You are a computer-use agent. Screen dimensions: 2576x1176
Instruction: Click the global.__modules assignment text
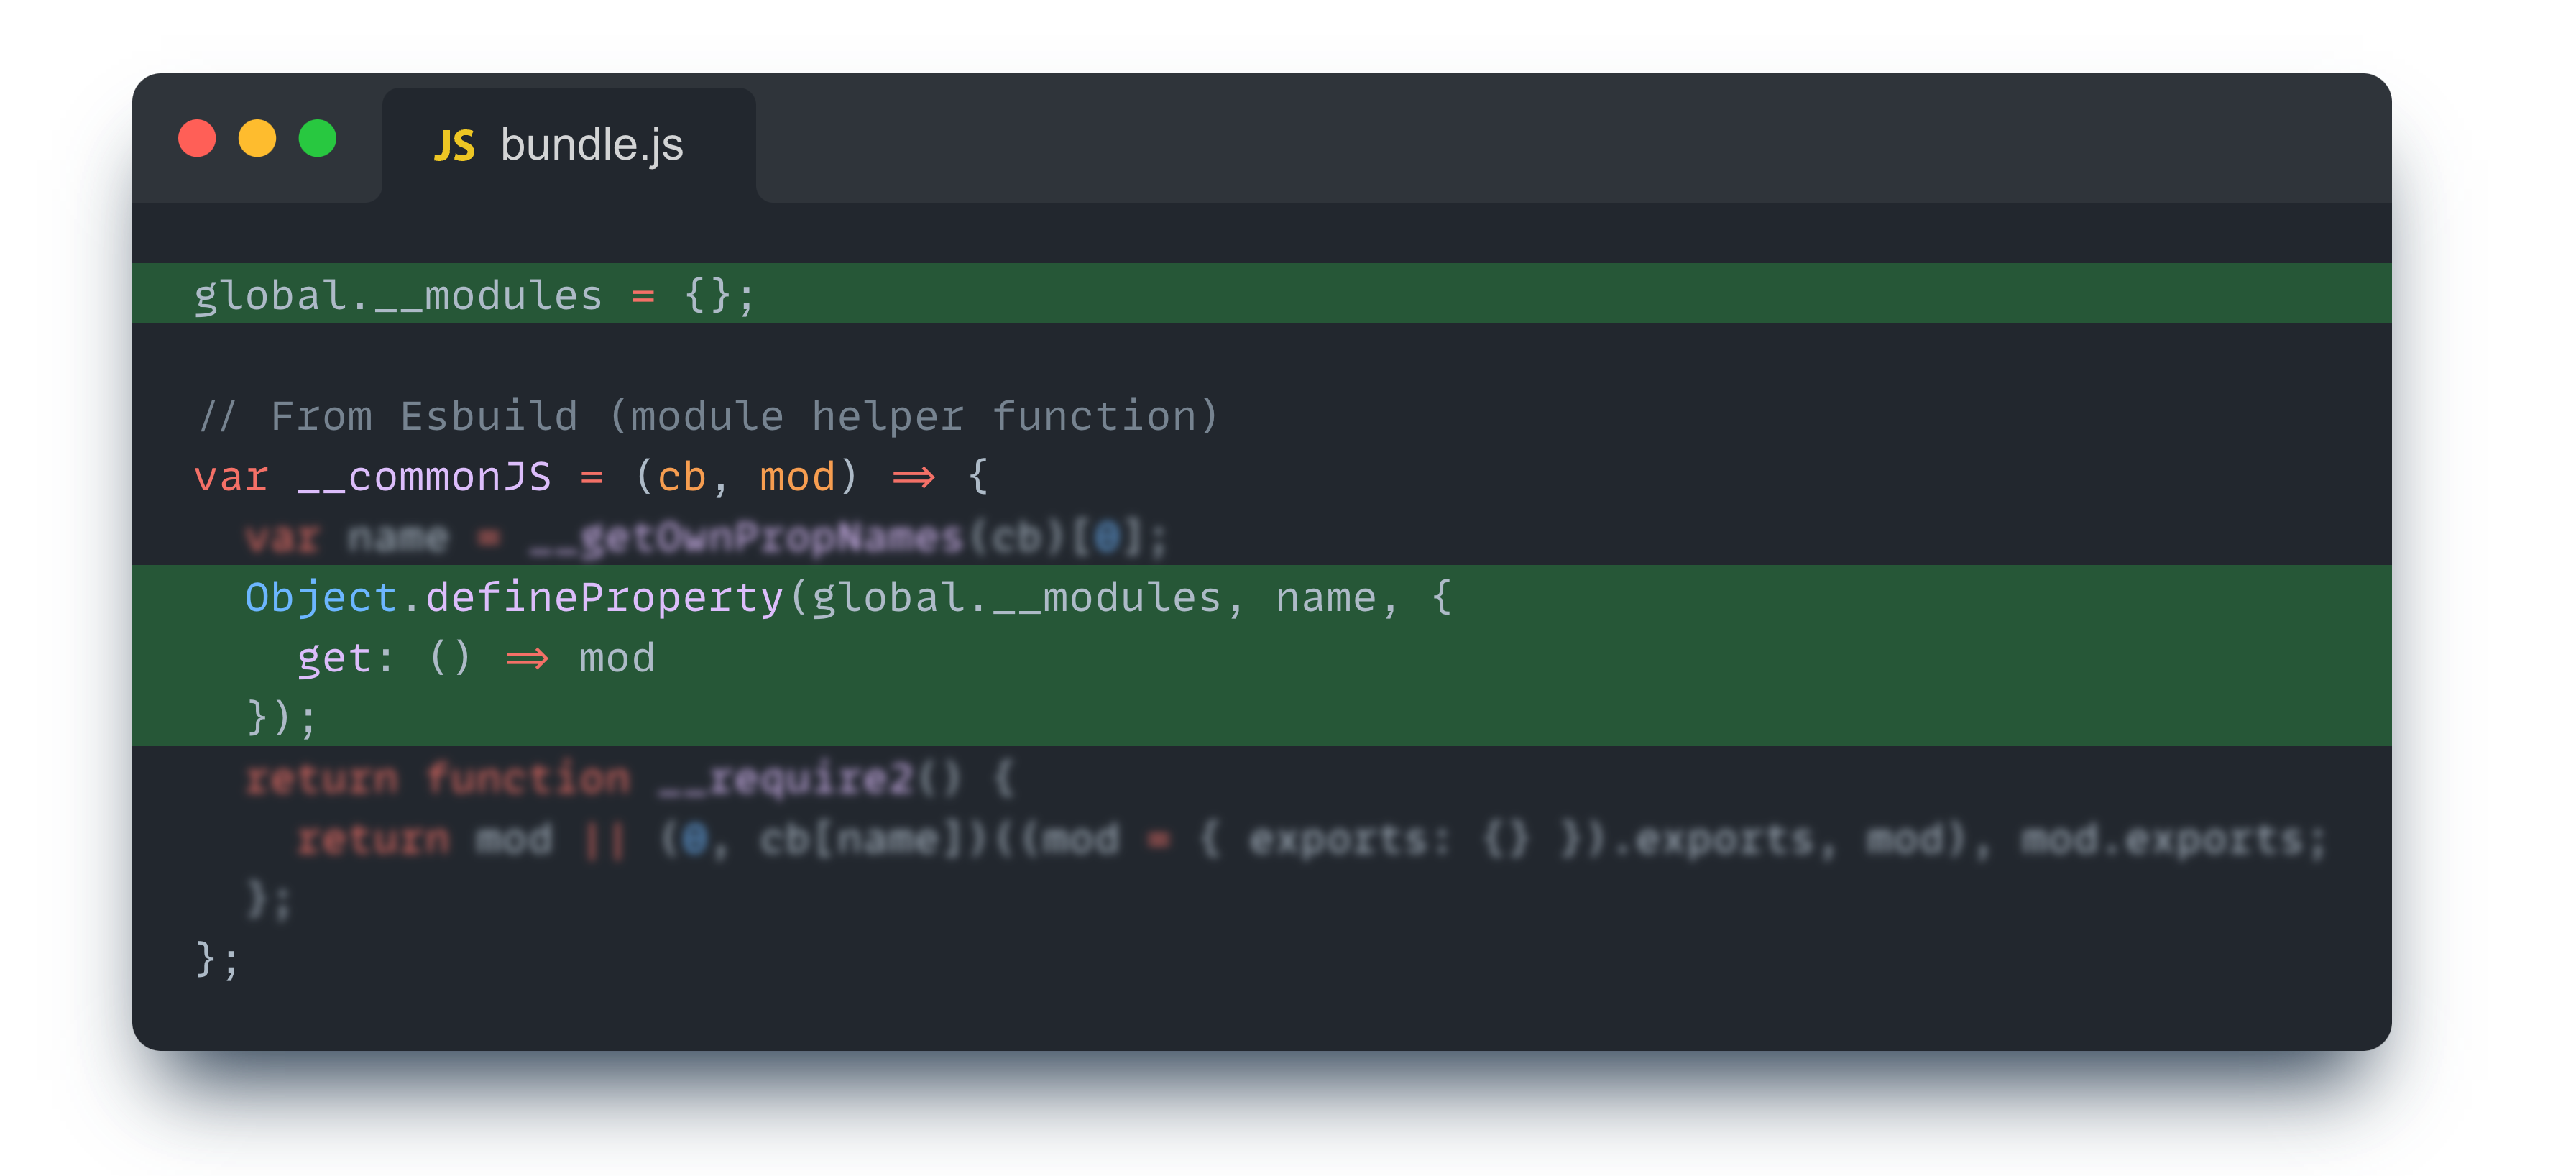[397, 296]
